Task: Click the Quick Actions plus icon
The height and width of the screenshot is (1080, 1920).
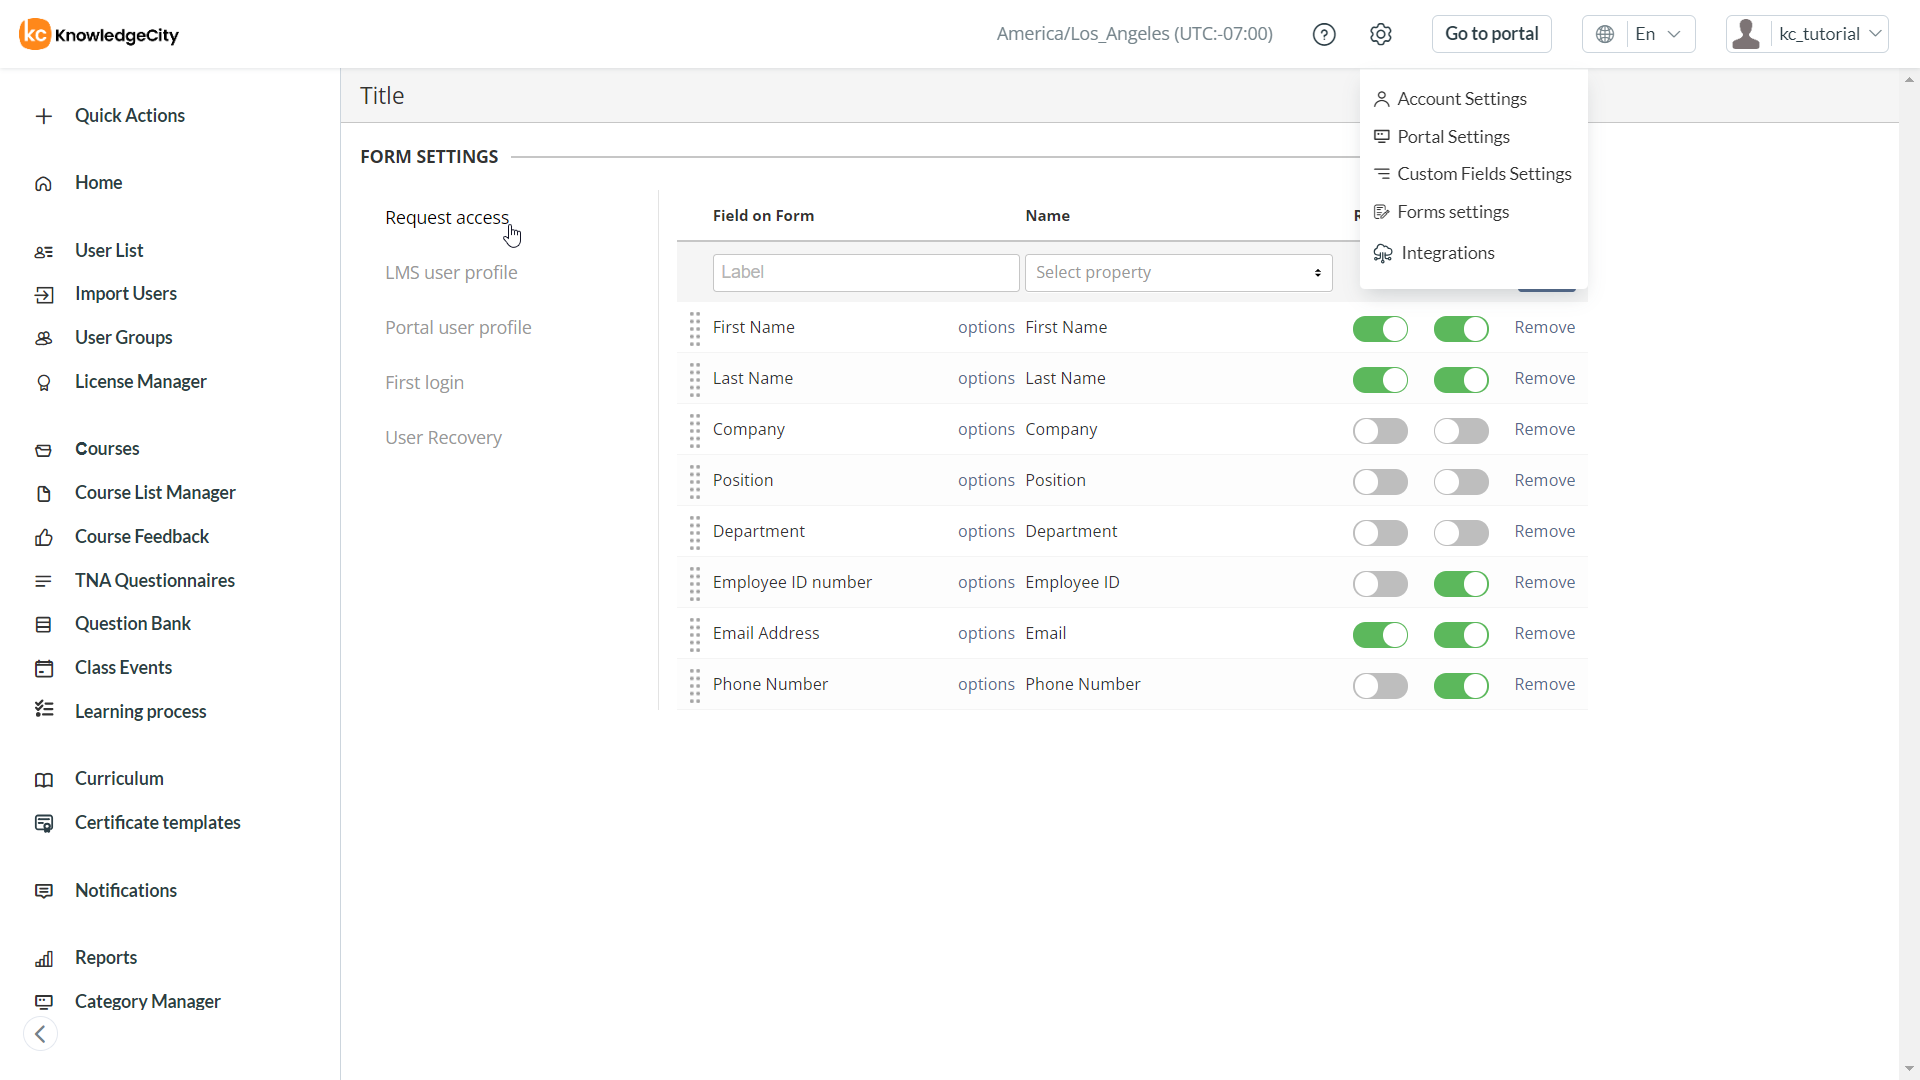Action: coord(44,116)
